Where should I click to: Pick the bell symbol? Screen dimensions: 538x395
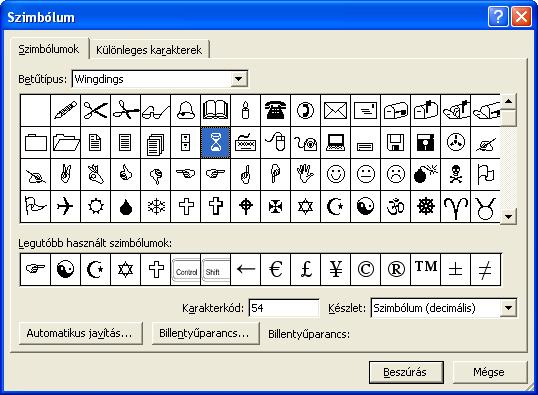(186, 111)
